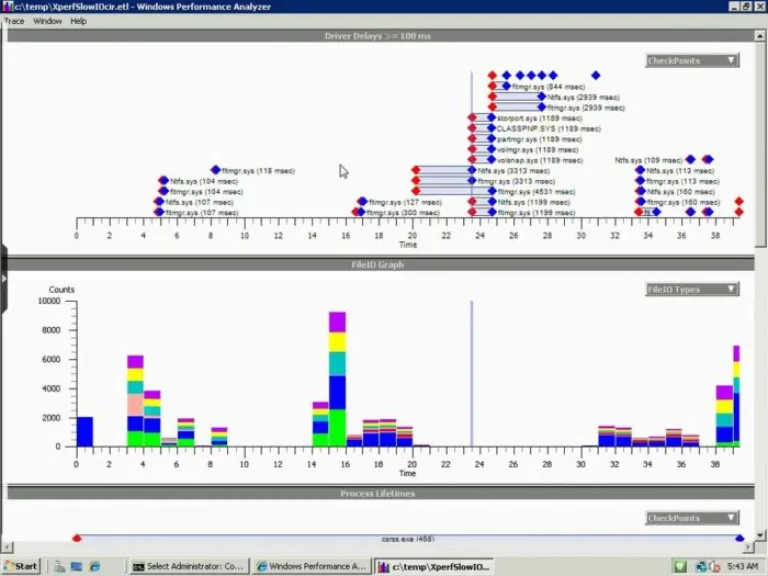Click the Ntfs.sys (104 msec) label

204,181
